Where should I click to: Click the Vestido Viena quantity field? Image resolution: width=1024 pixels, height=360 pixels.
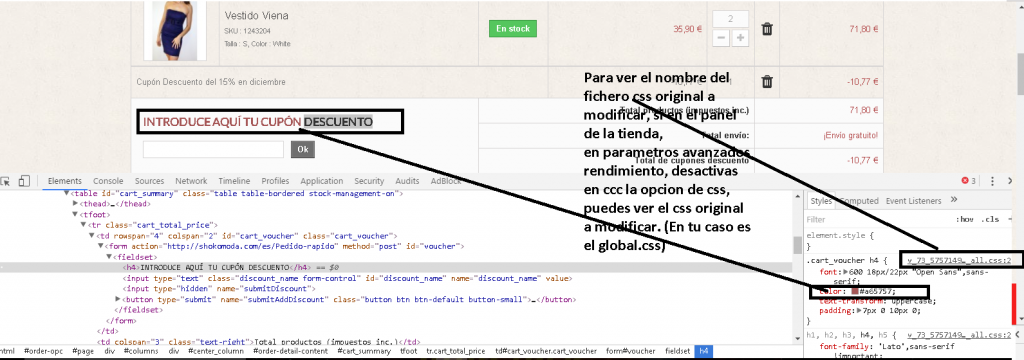coord(730,18)
